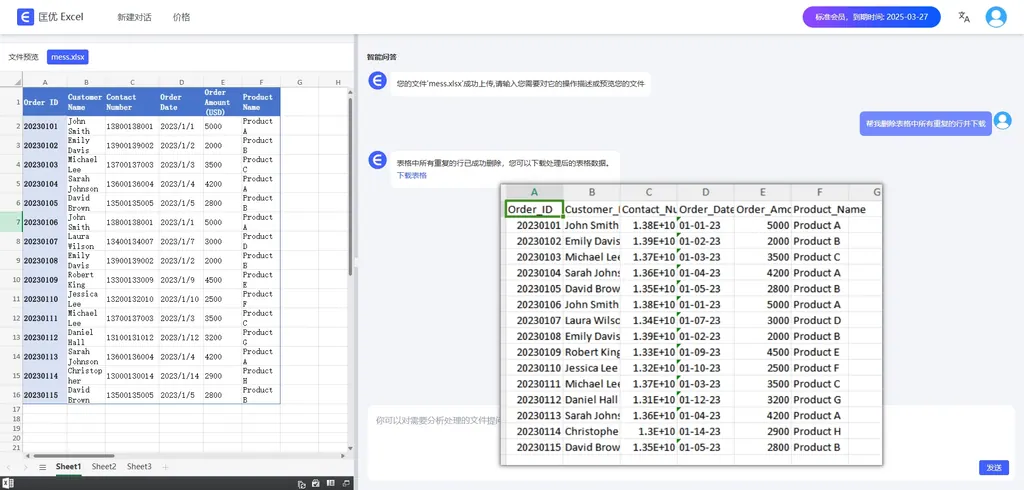Open the user profile avatar

(995, 17)
